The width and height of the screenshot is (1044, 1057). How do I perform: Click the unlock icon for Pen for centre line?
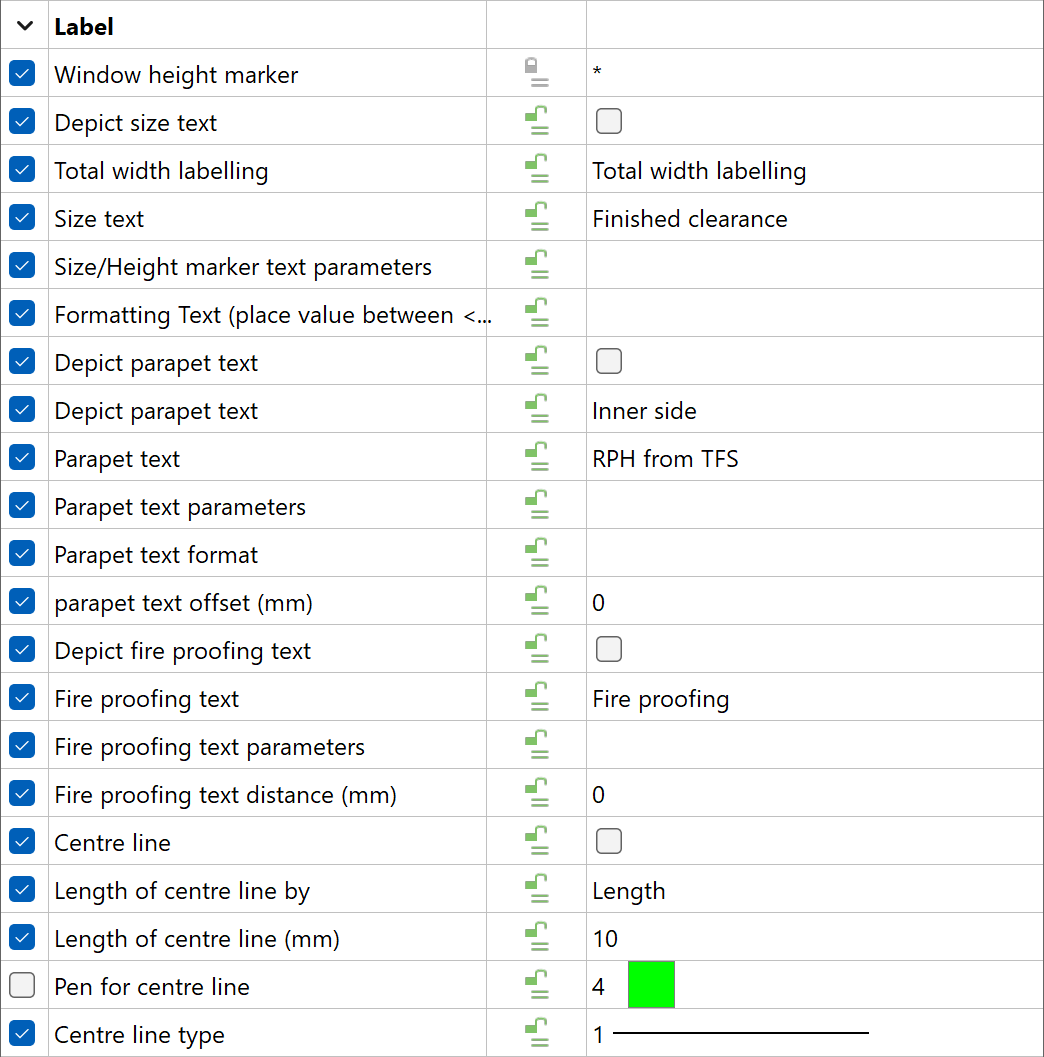(536, 985)
